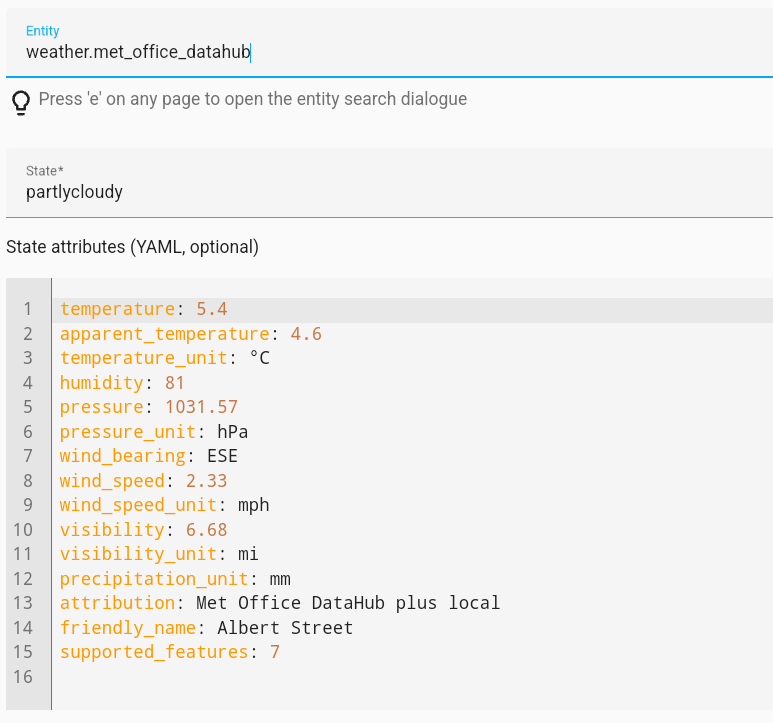Click the wind_speed_unit mph value
Image resolution: width=773 pixels, height=723 pixels.
click(254, 505)
